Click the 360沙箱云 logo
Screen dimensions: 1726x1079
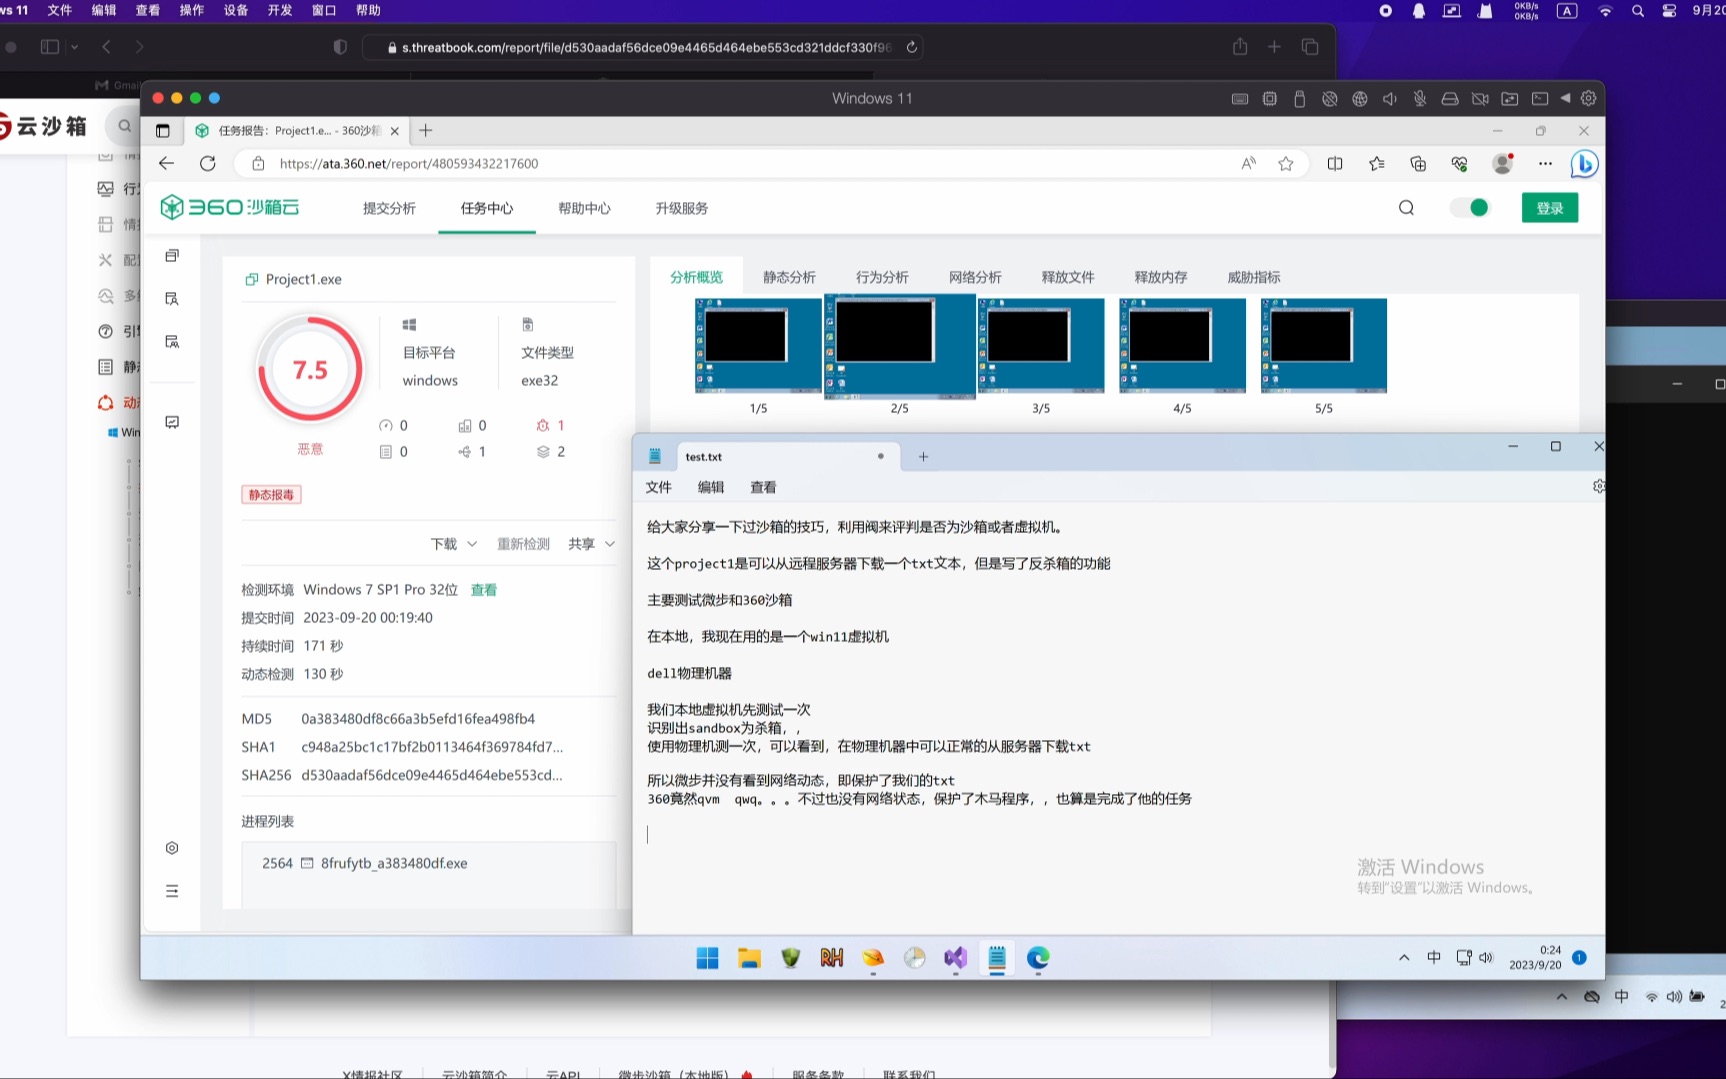point(230,207)
